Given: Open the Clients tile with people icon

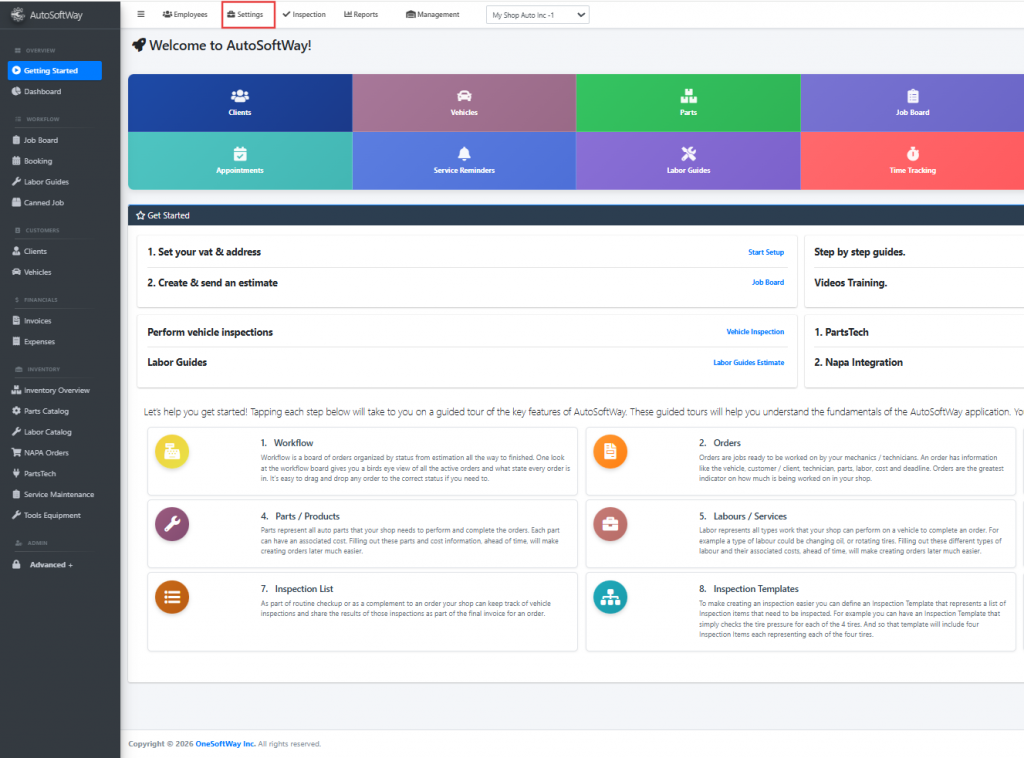Looking at the screenshot, I should point(240,102).
